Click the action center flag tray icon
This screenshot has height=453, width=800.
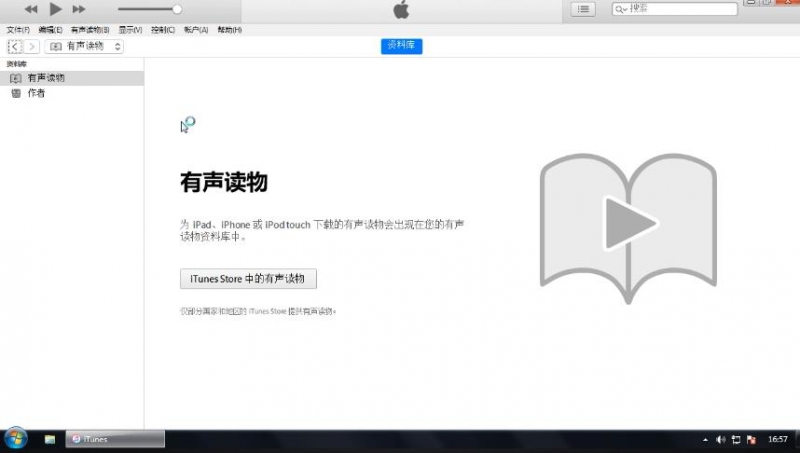pyautogui.click(x=751, y=439)
